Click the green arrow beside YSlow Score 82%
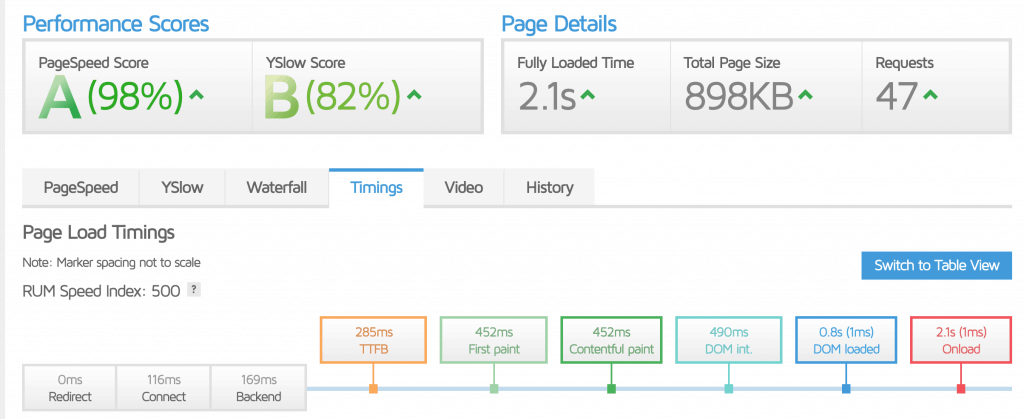1024x419 pixels. point(414,96)
